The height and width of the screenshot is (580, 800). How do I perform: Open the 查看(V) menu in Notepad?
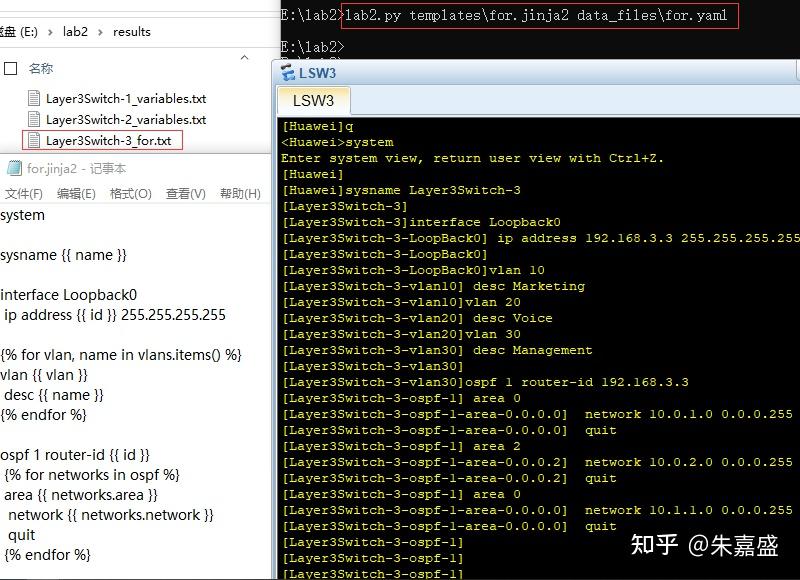(186, 194)
